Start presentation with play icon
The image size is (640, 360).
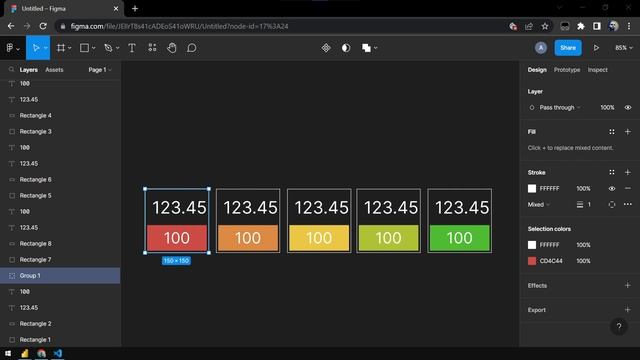tap(596, 48)
